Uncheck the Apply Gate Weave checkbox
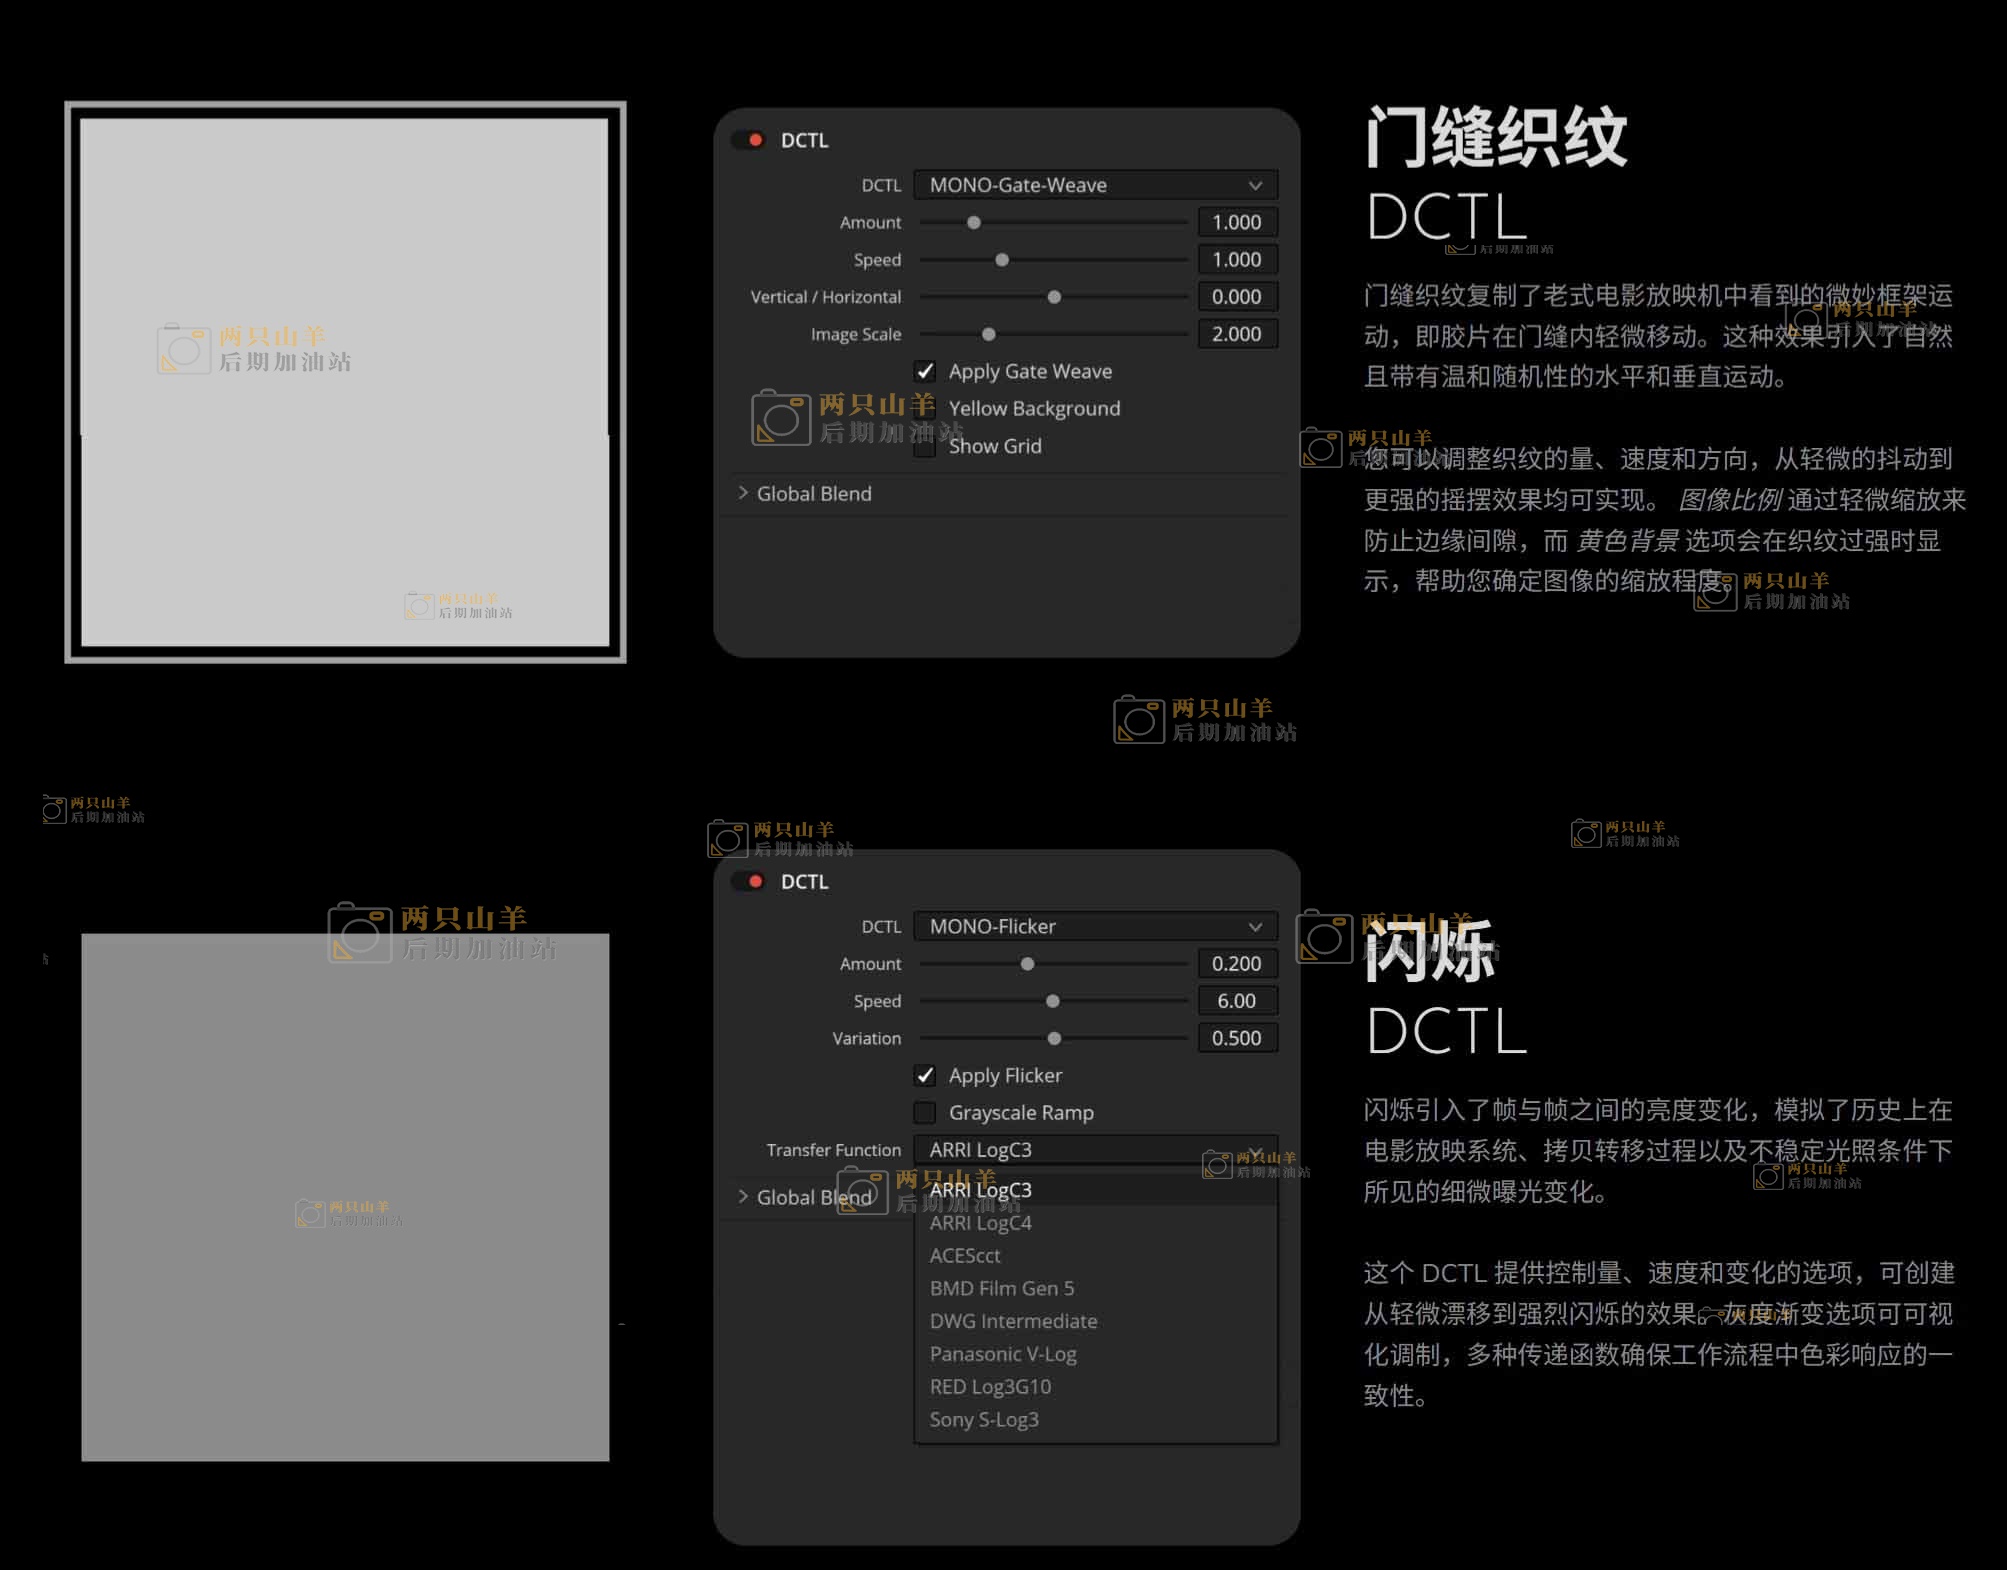Image resolution: width=2007 pixels, height=1570 pixels. click(925, 372)
